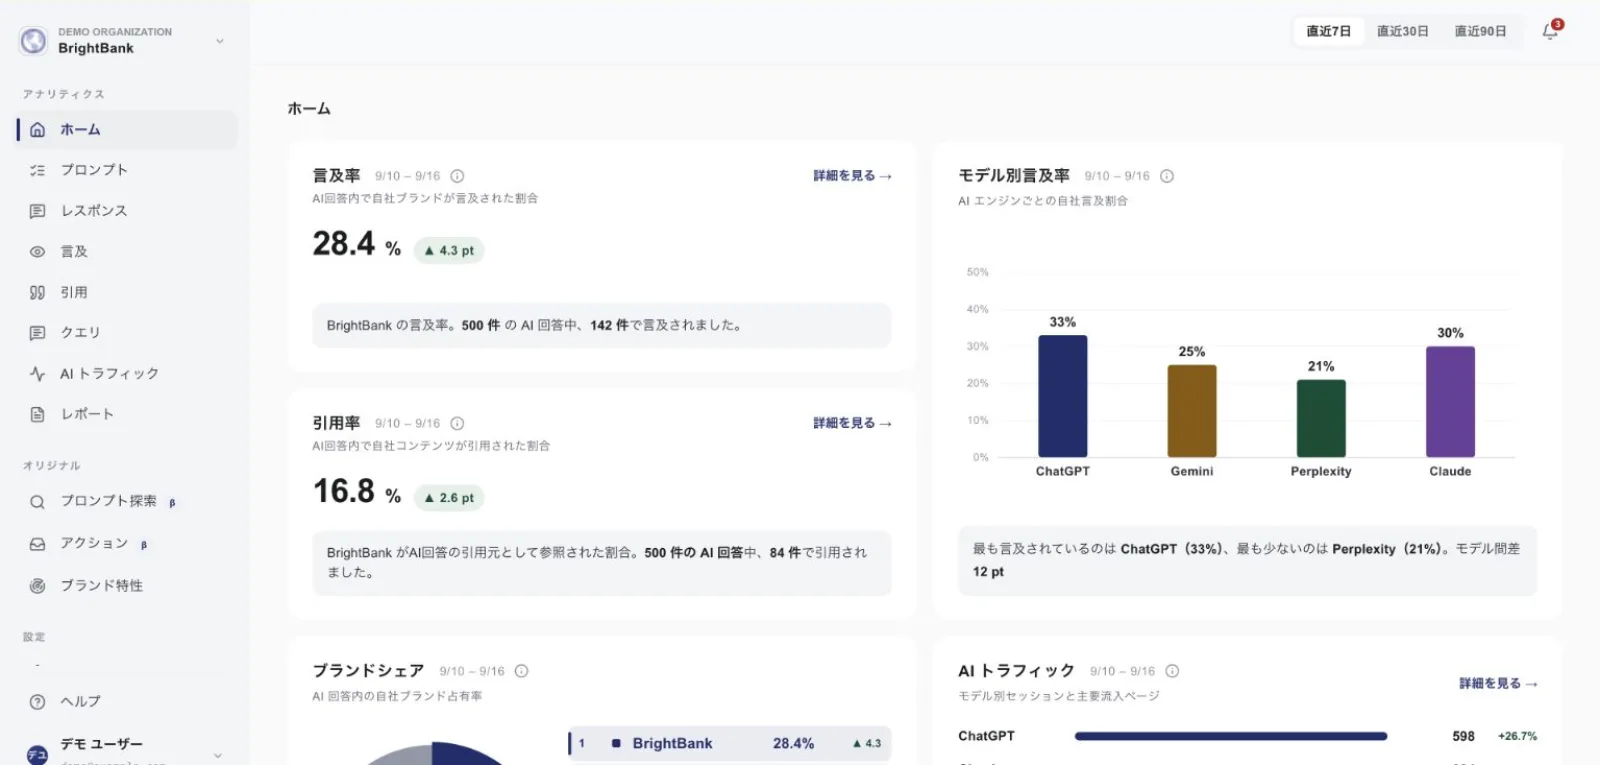The height and width of the screenshot is (765, 1600).
Task: Click info icon beside 言及率 date range
Action: tap(457, 176)
